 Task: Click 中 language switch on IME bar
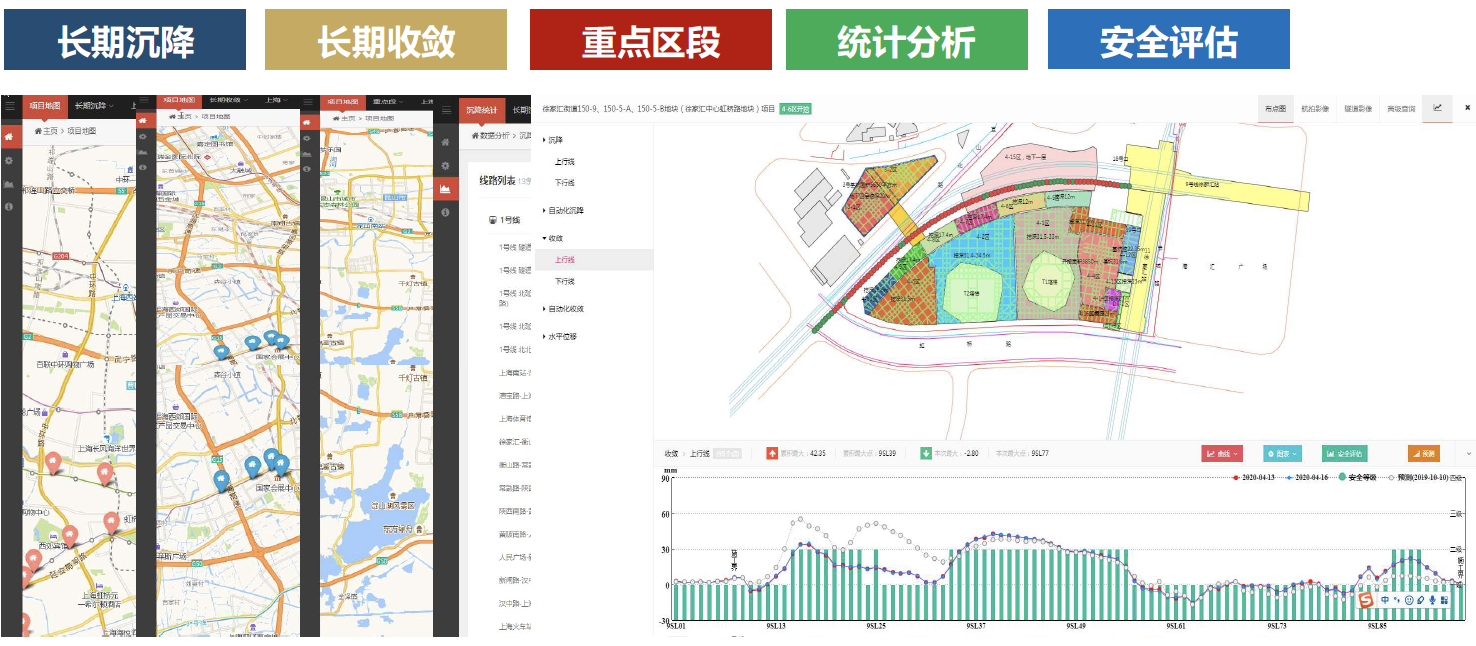pyautogui.click(x=1385, y=600)
